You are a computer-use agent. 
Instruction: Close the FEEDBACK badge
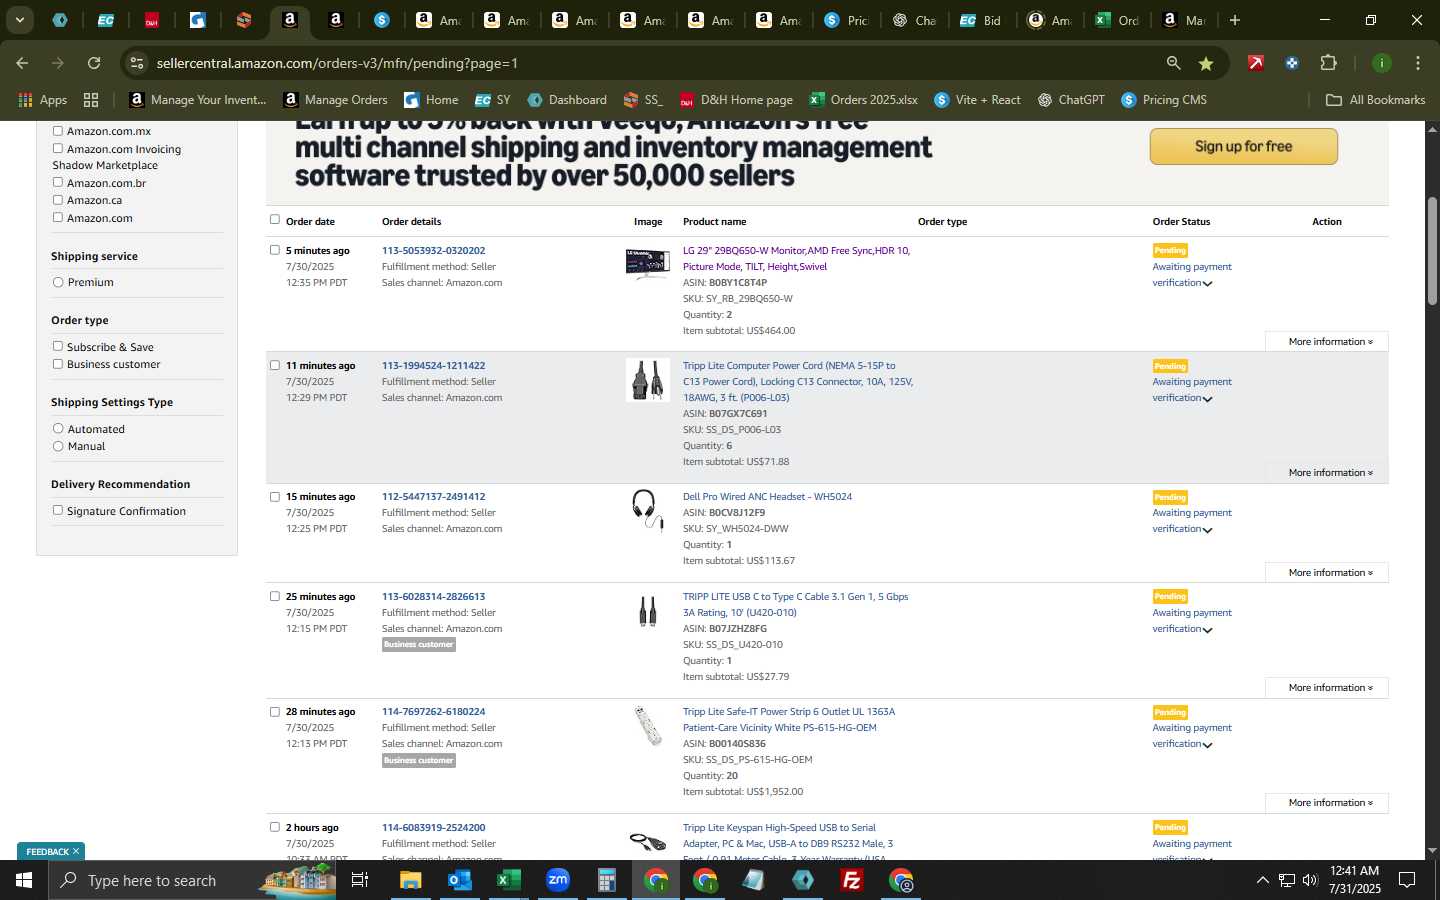coord(75,851)
